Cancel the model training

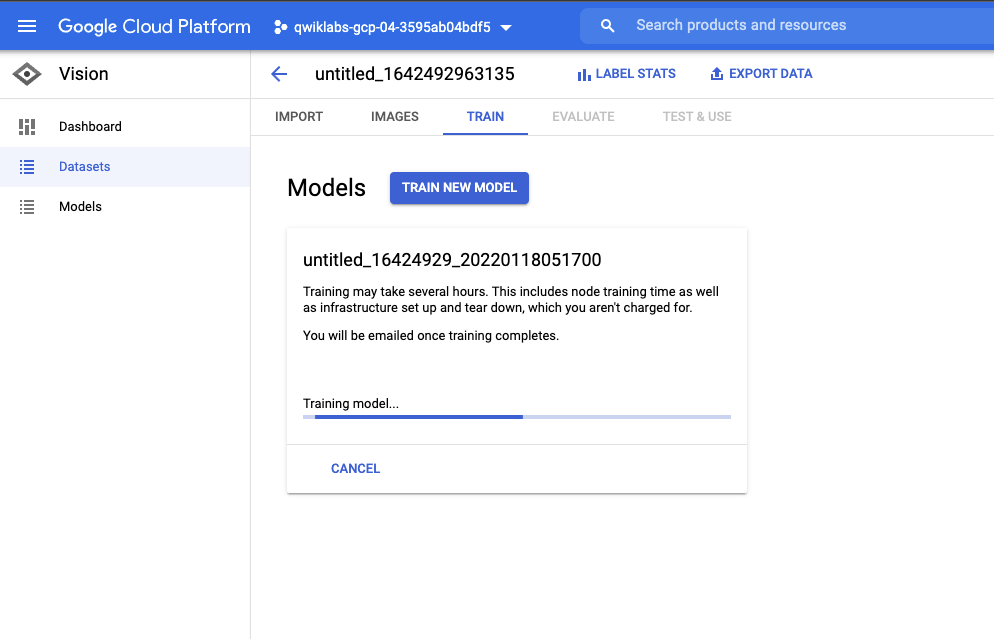(355, 468)
